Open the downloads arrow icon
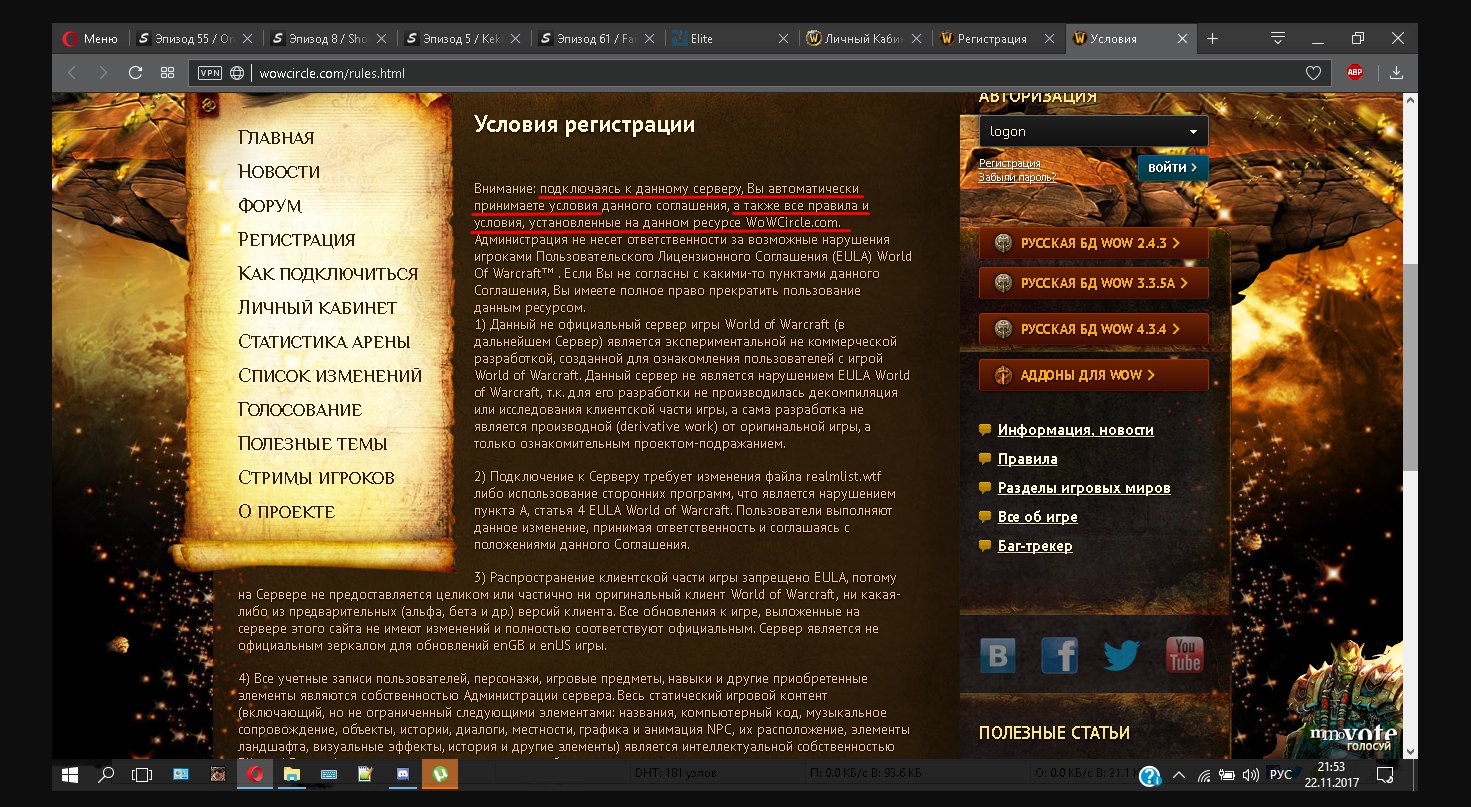The width and height of the screenshot is (1471, 807). 1397,73
